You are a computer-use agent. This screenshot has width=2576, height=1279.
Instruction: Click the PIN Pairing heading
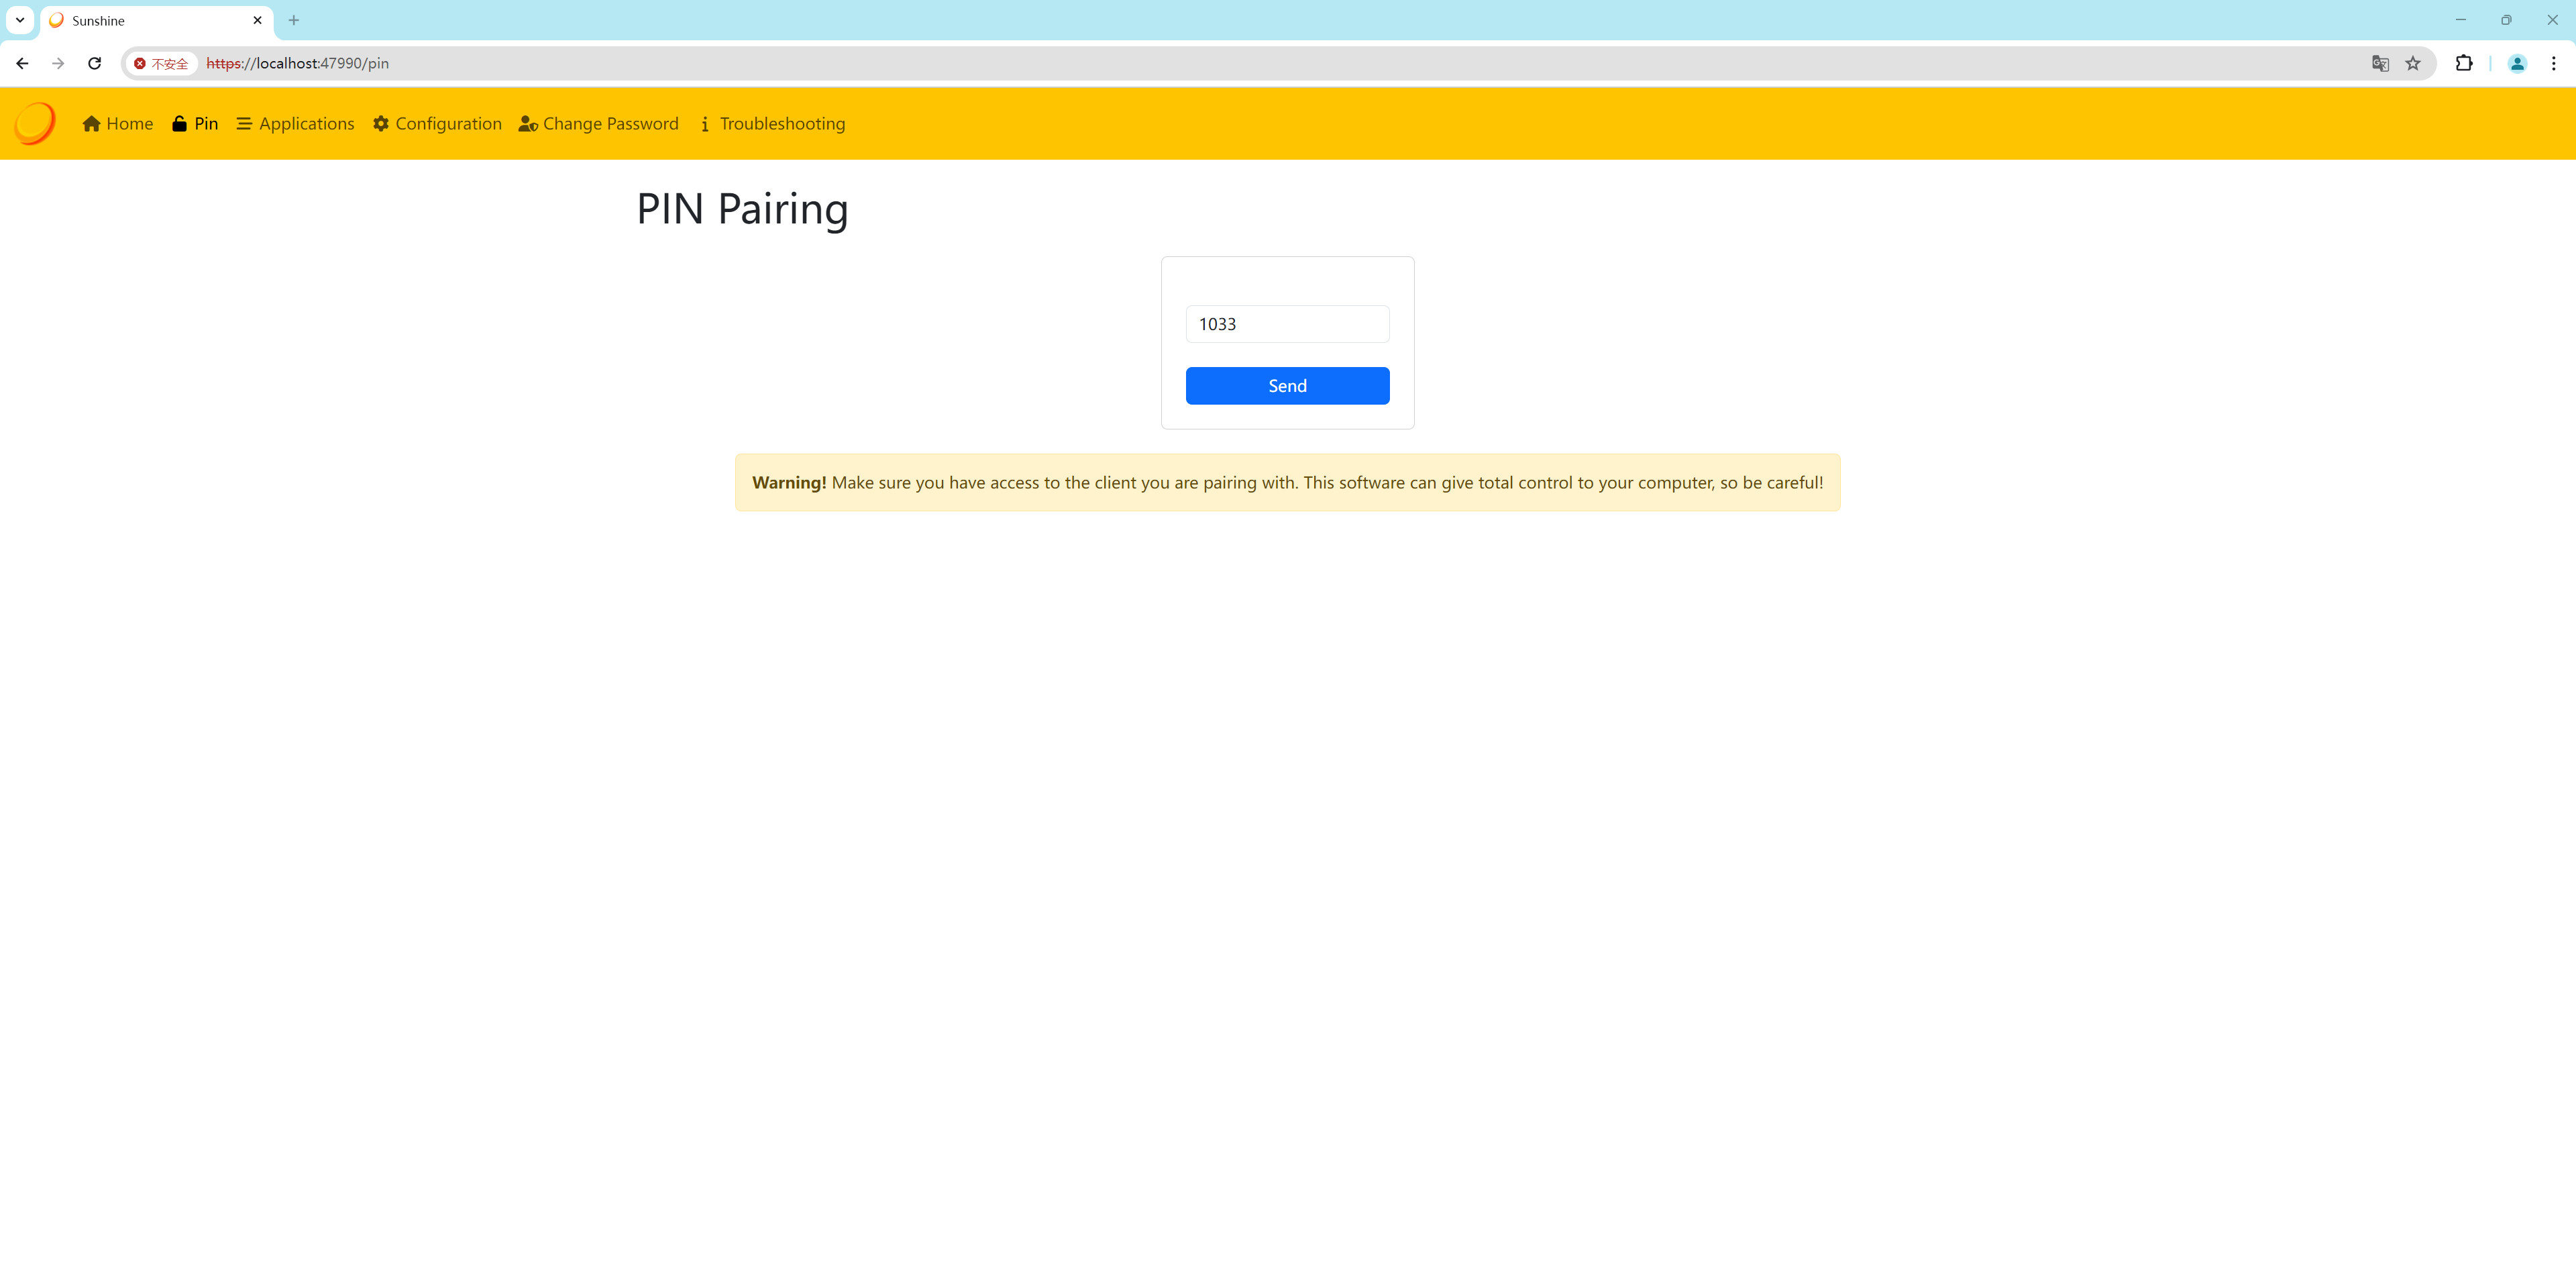coord(742,209)
